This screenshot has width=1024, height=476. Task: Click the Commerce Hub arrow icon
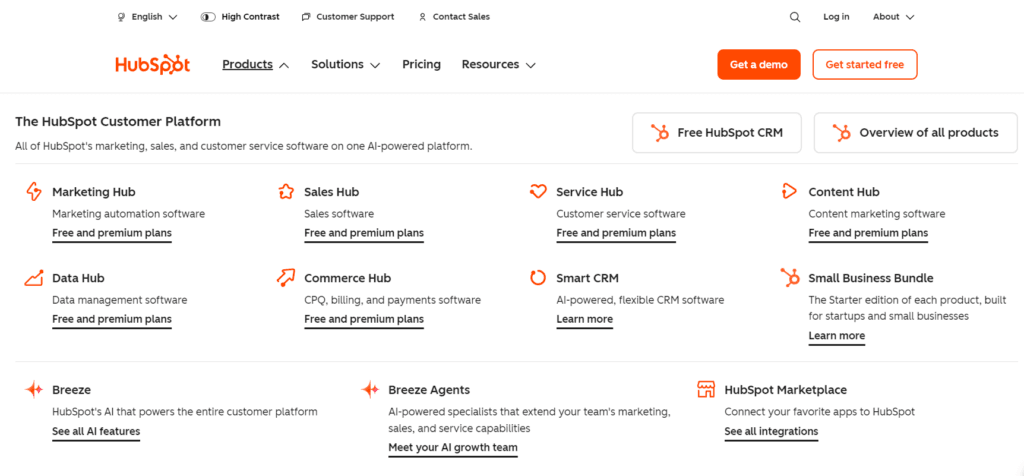coord(285,278)
